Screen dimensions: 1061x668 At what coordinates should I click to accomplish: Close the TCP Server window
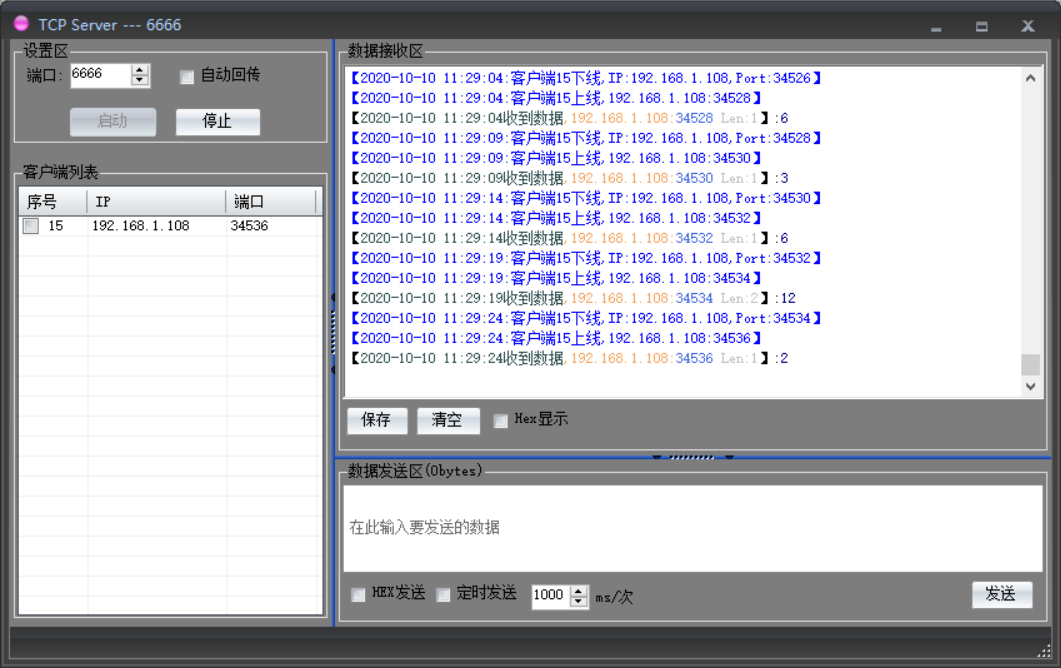(1028, 26)
